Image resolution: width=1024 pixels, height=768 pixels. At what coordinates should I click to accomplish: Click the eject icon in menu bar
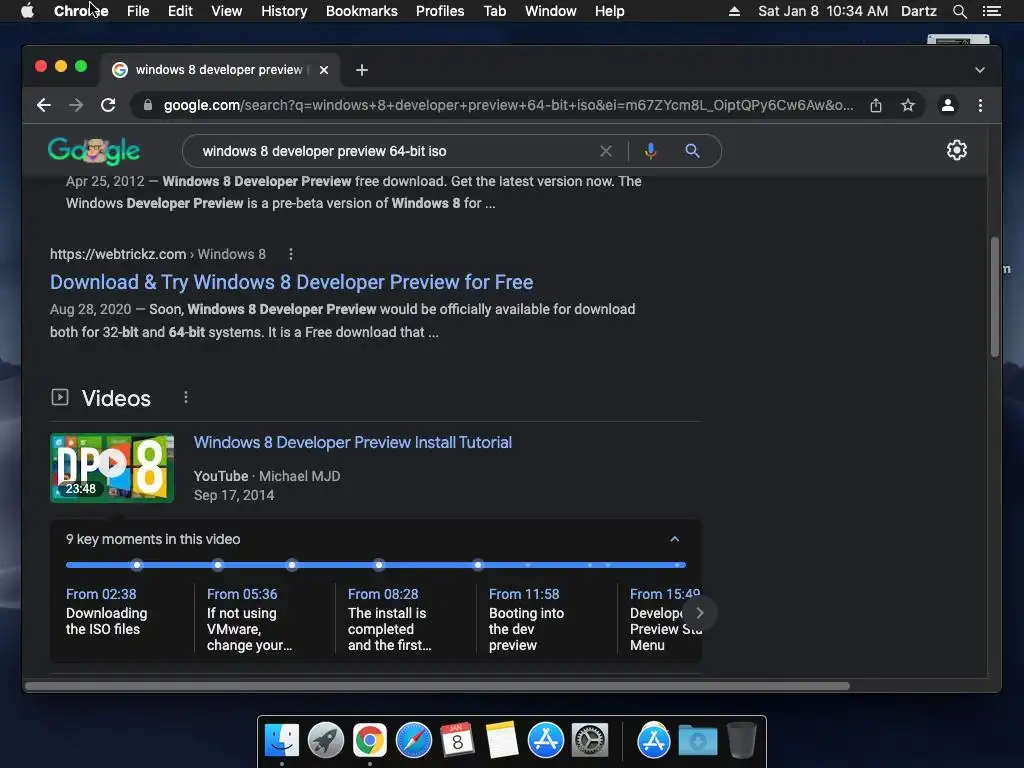(x=734, y=11)
